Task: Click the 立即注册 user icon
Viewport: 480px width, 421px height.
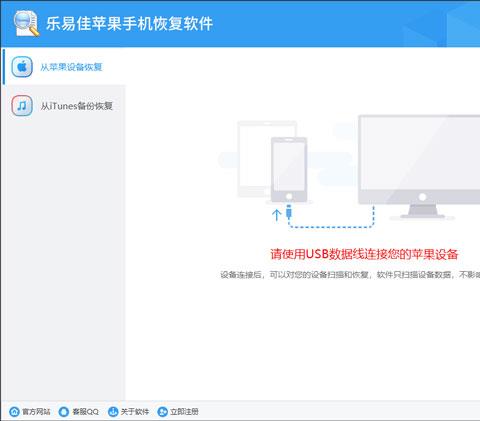Action: (162, 412)
